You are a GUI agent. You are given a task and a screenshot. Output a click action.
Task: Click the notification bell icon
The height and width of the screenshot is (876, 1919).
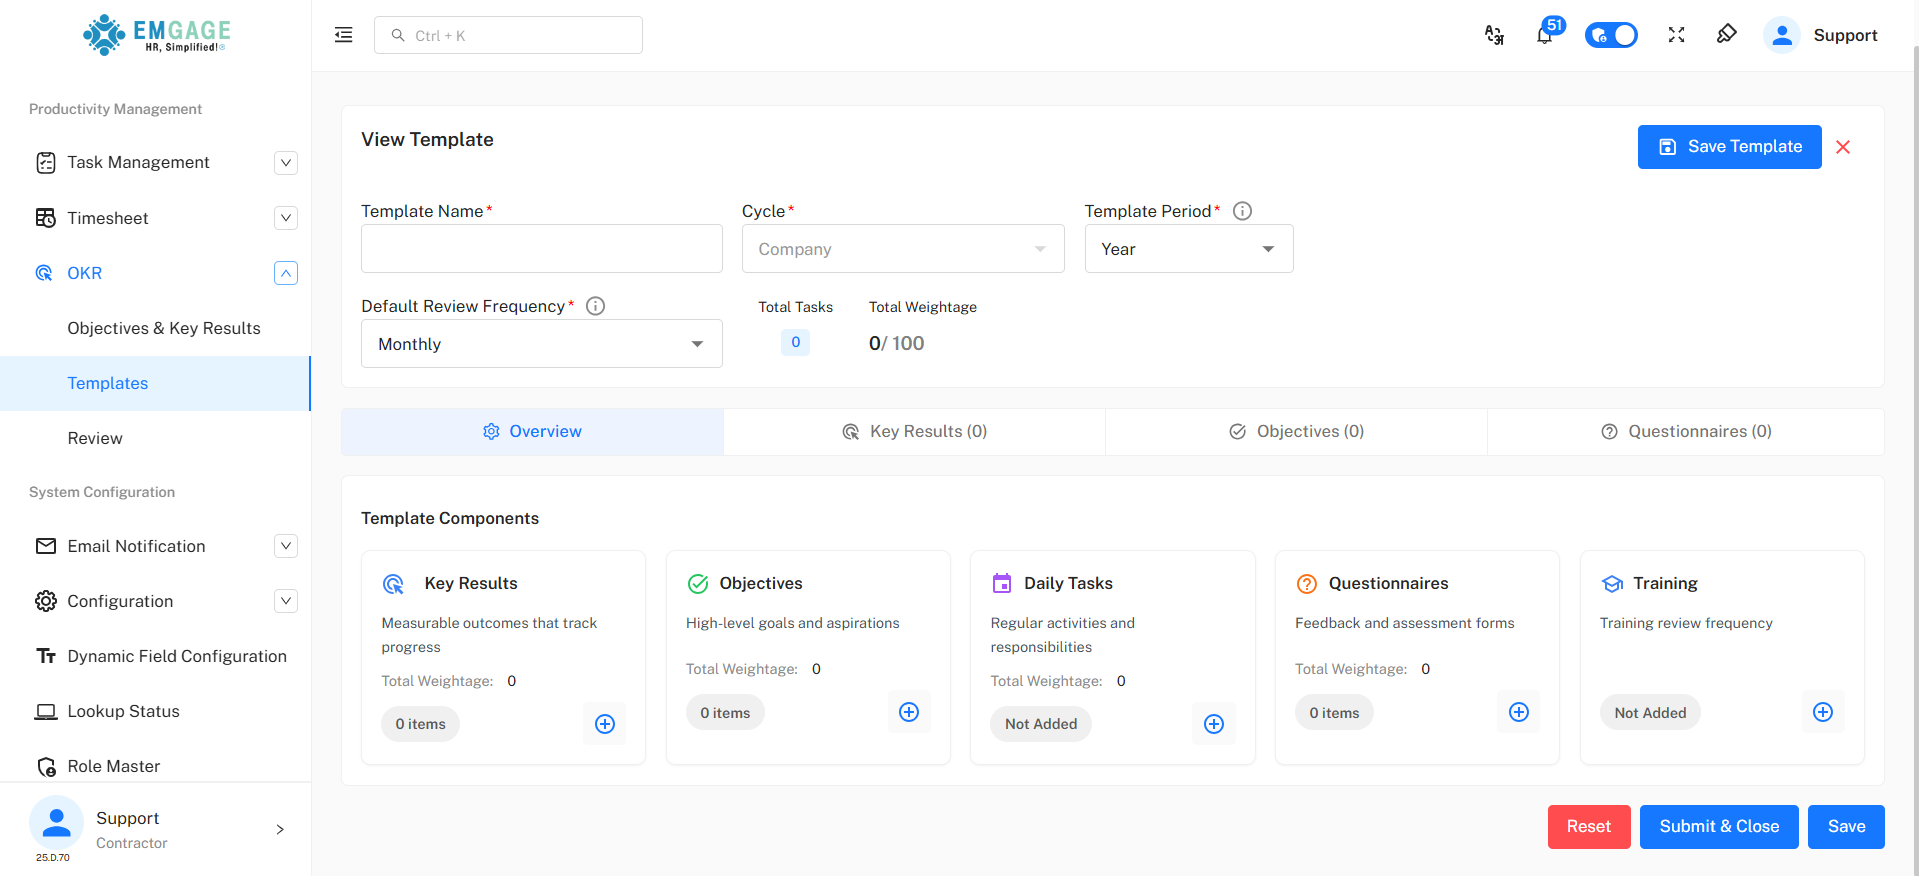click(1544, 36)
